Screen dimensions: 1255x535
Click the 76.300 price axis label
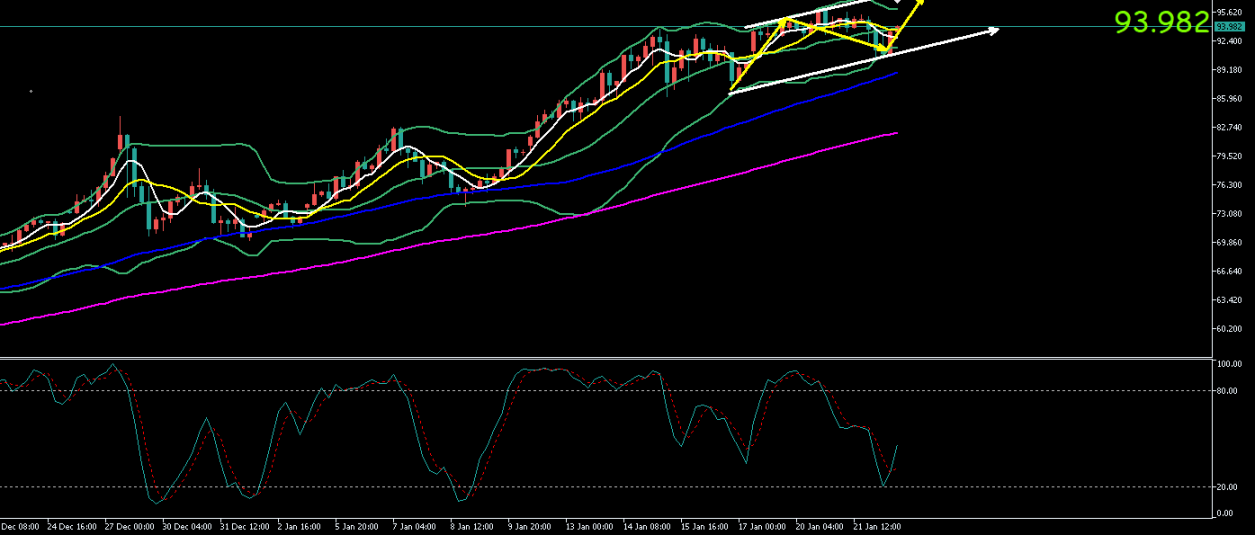tap(1231, 185)
